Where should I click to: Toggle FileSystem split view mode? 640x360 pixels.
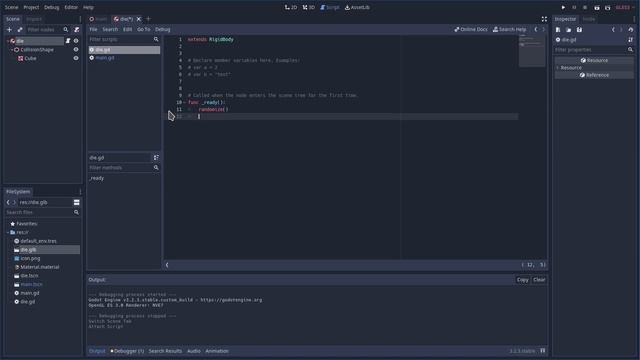[76, 202]
